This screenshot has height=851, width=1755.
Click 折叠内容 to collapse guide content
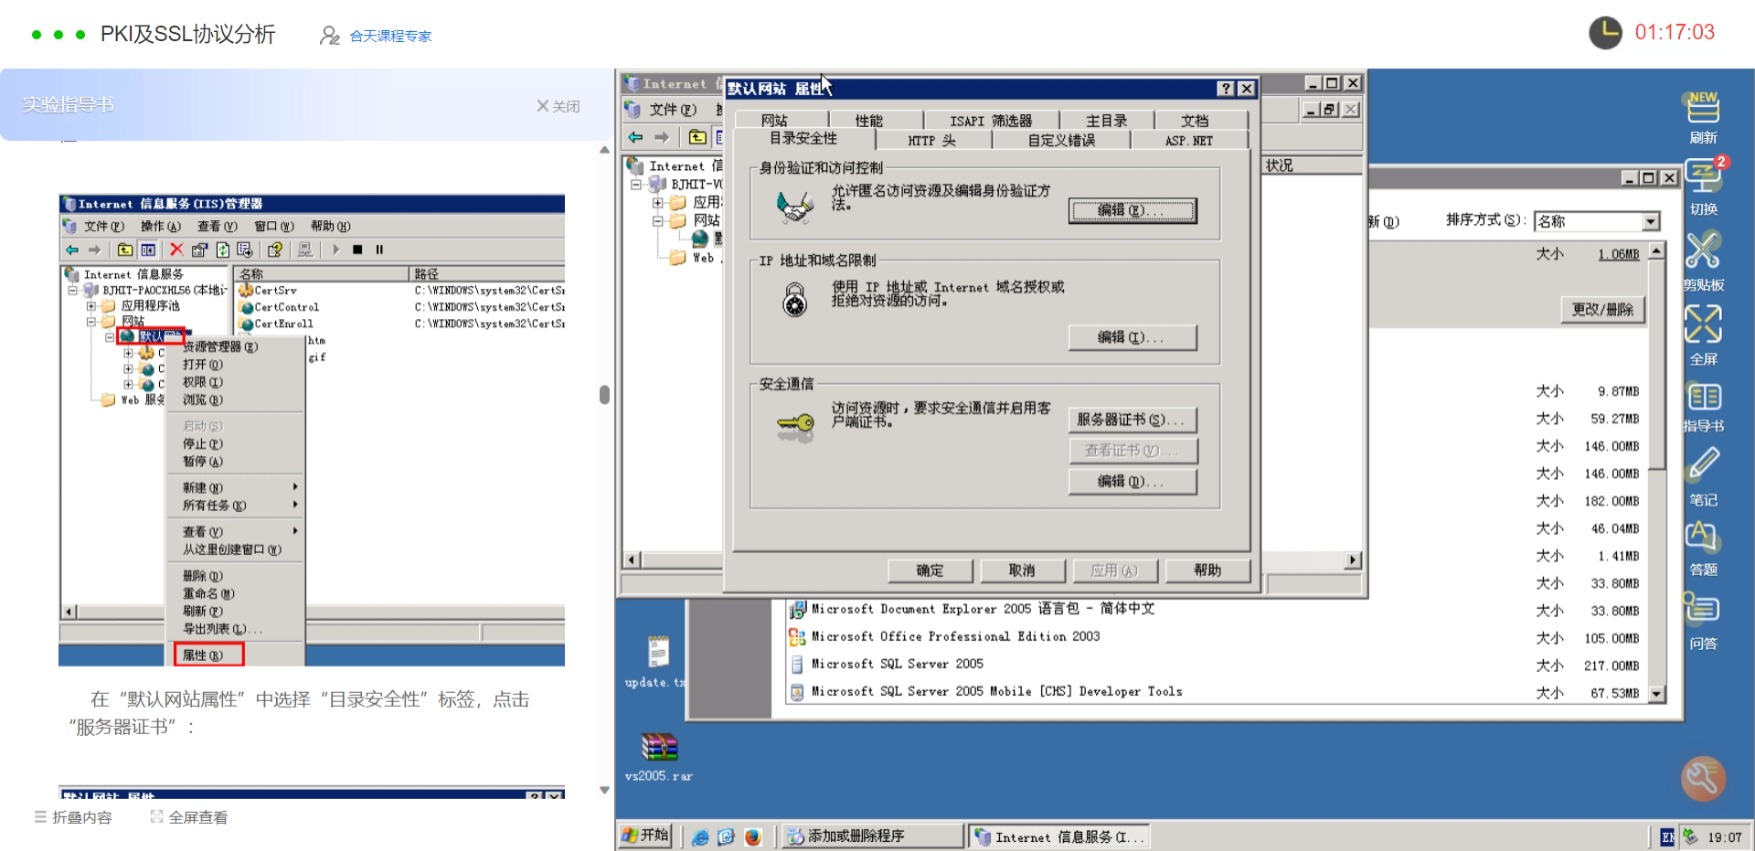73,817
